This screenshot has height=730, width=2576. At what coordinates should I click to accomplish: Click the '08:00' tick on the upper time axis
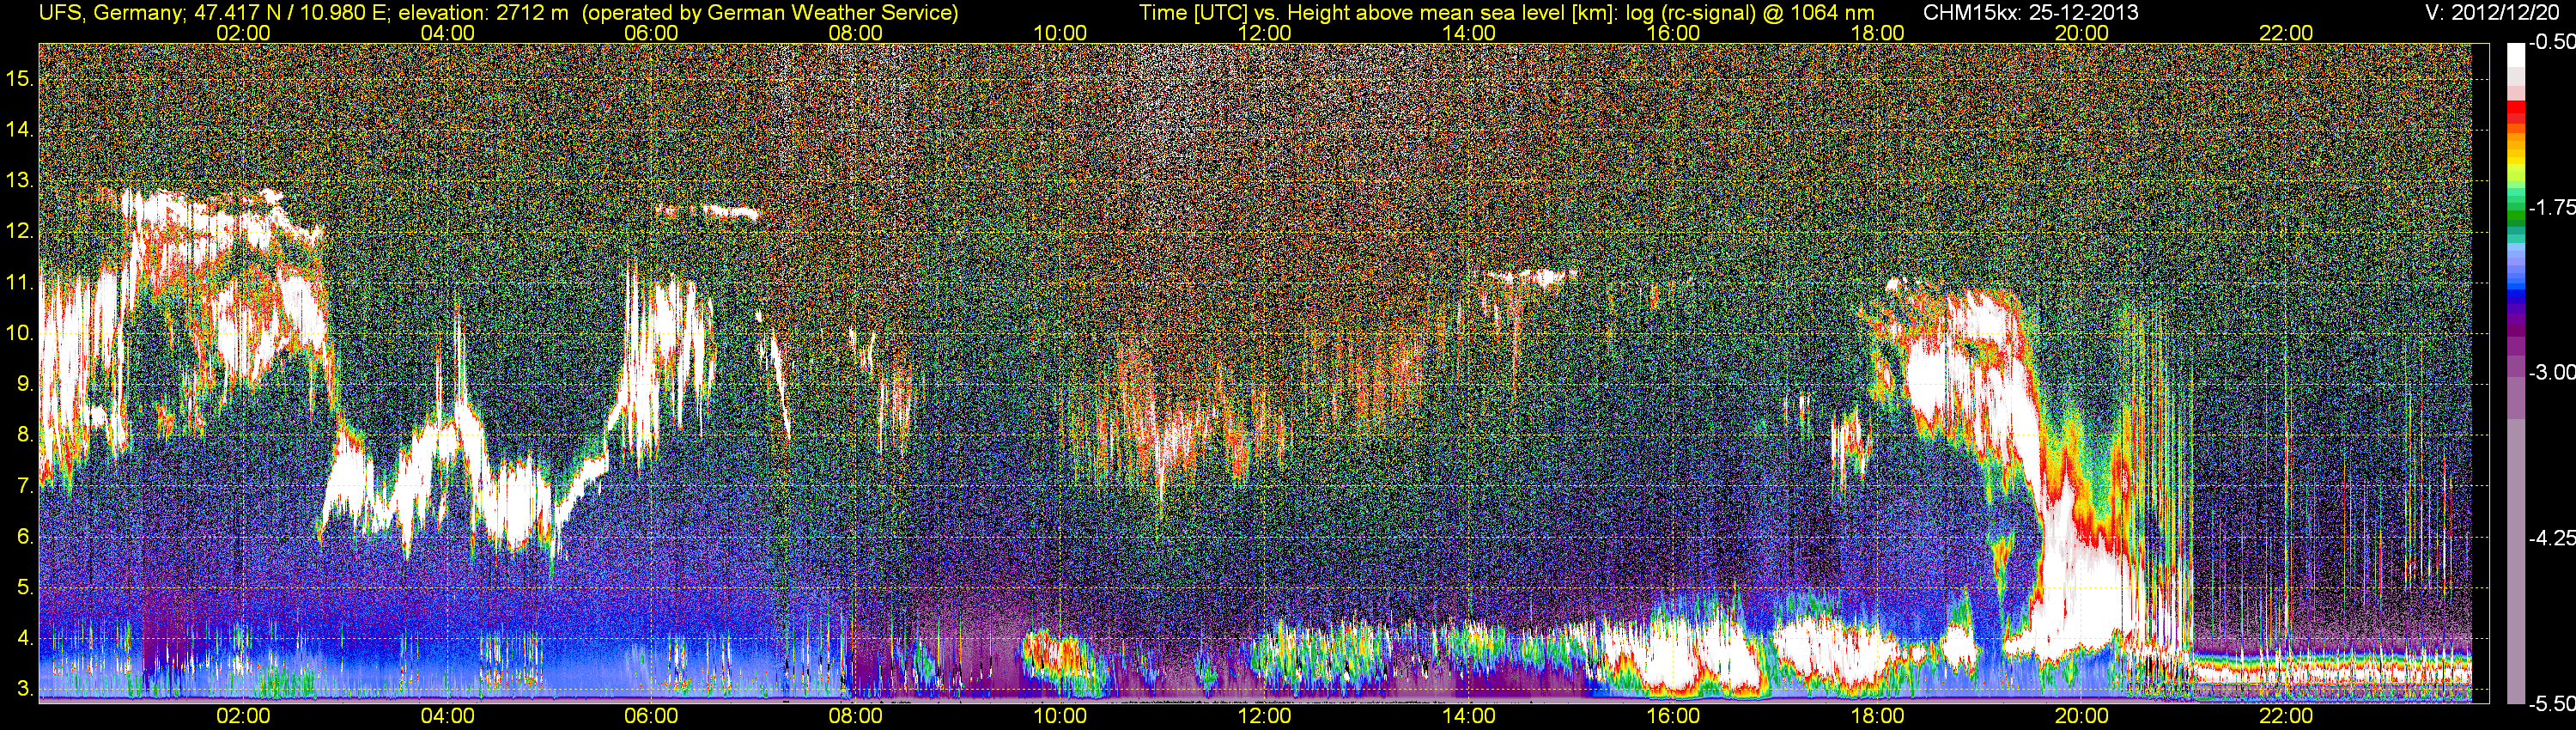point(856,33)
